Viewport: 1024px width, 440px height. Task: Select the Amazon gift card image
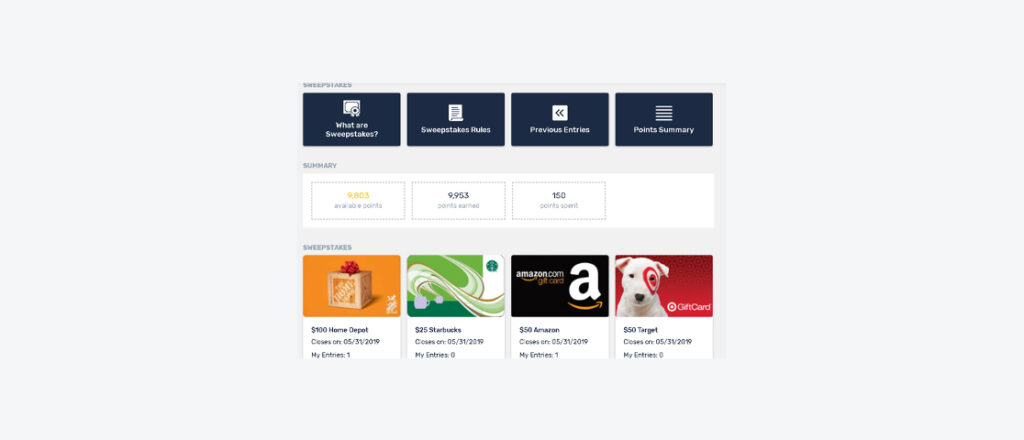[560, 286]
